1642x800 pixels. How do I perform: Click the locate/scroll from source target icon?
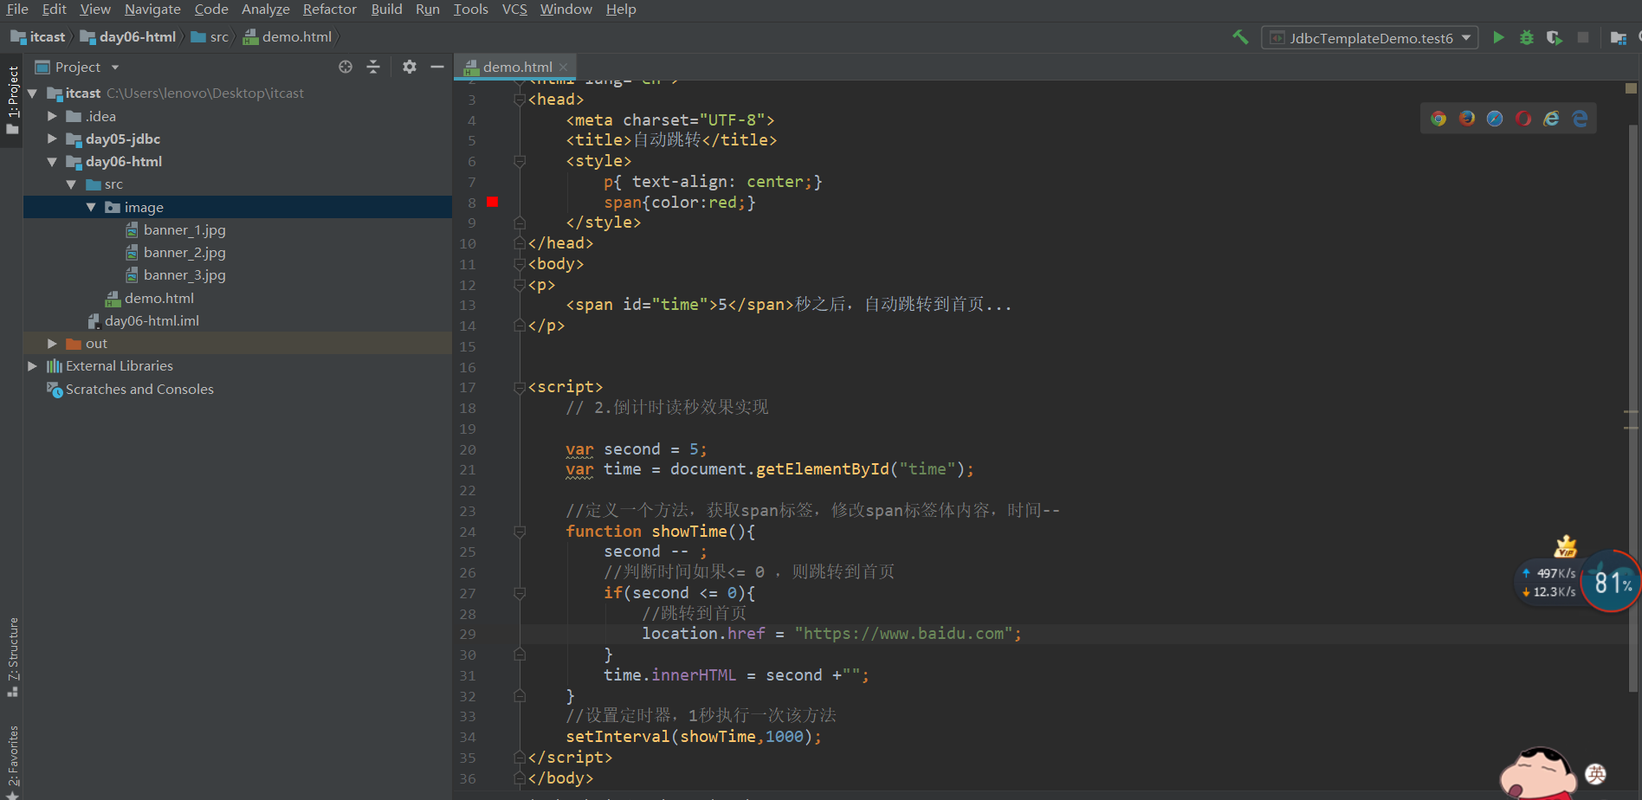pyautogui.click(x=345, y=67)
